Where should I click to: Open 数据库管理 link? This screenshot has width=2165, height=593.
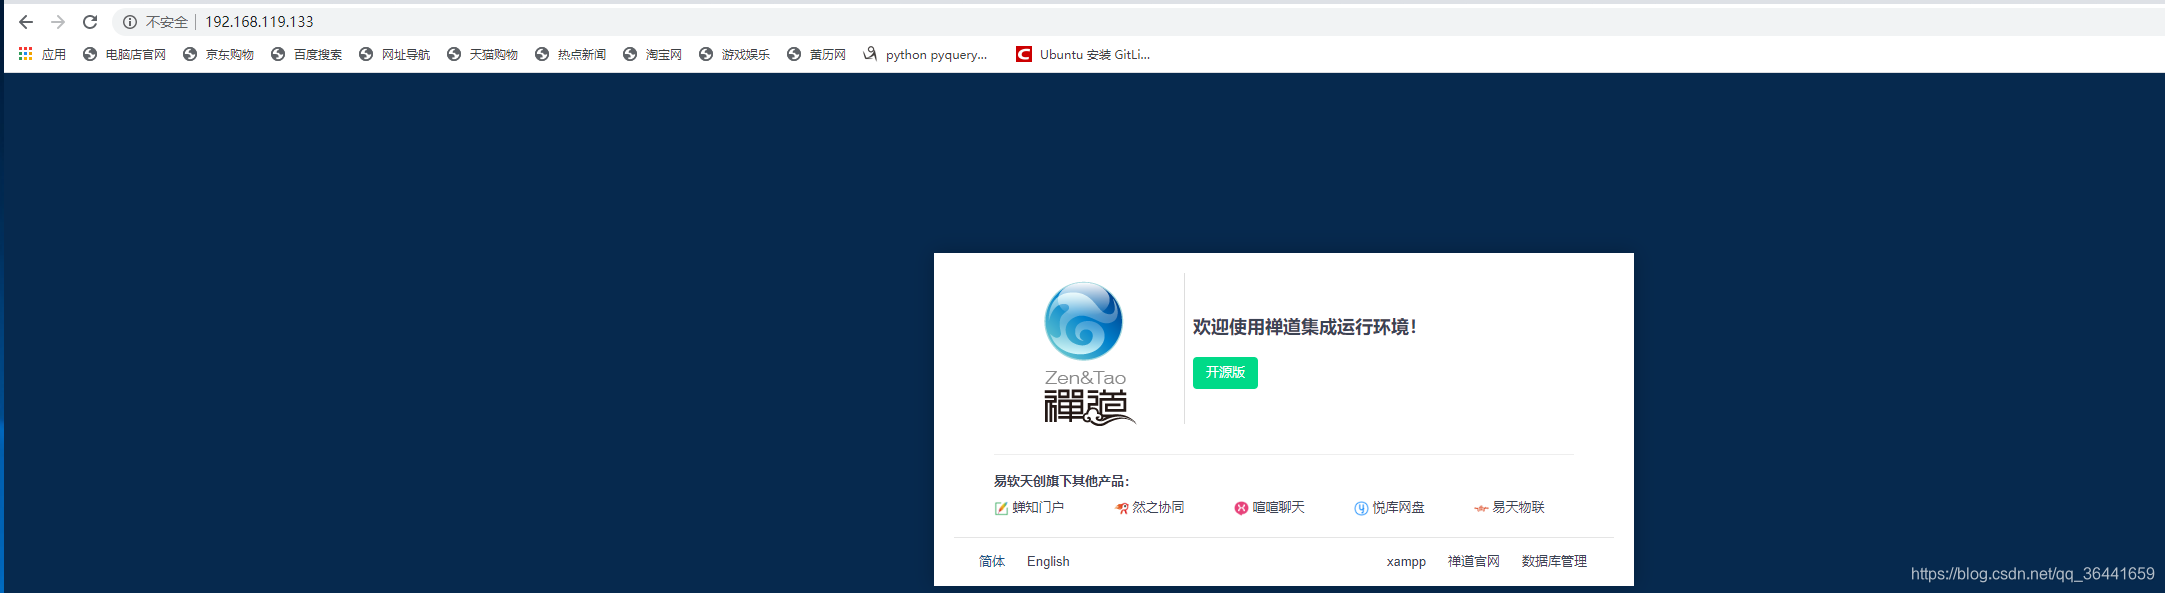tap(1554, 561)
